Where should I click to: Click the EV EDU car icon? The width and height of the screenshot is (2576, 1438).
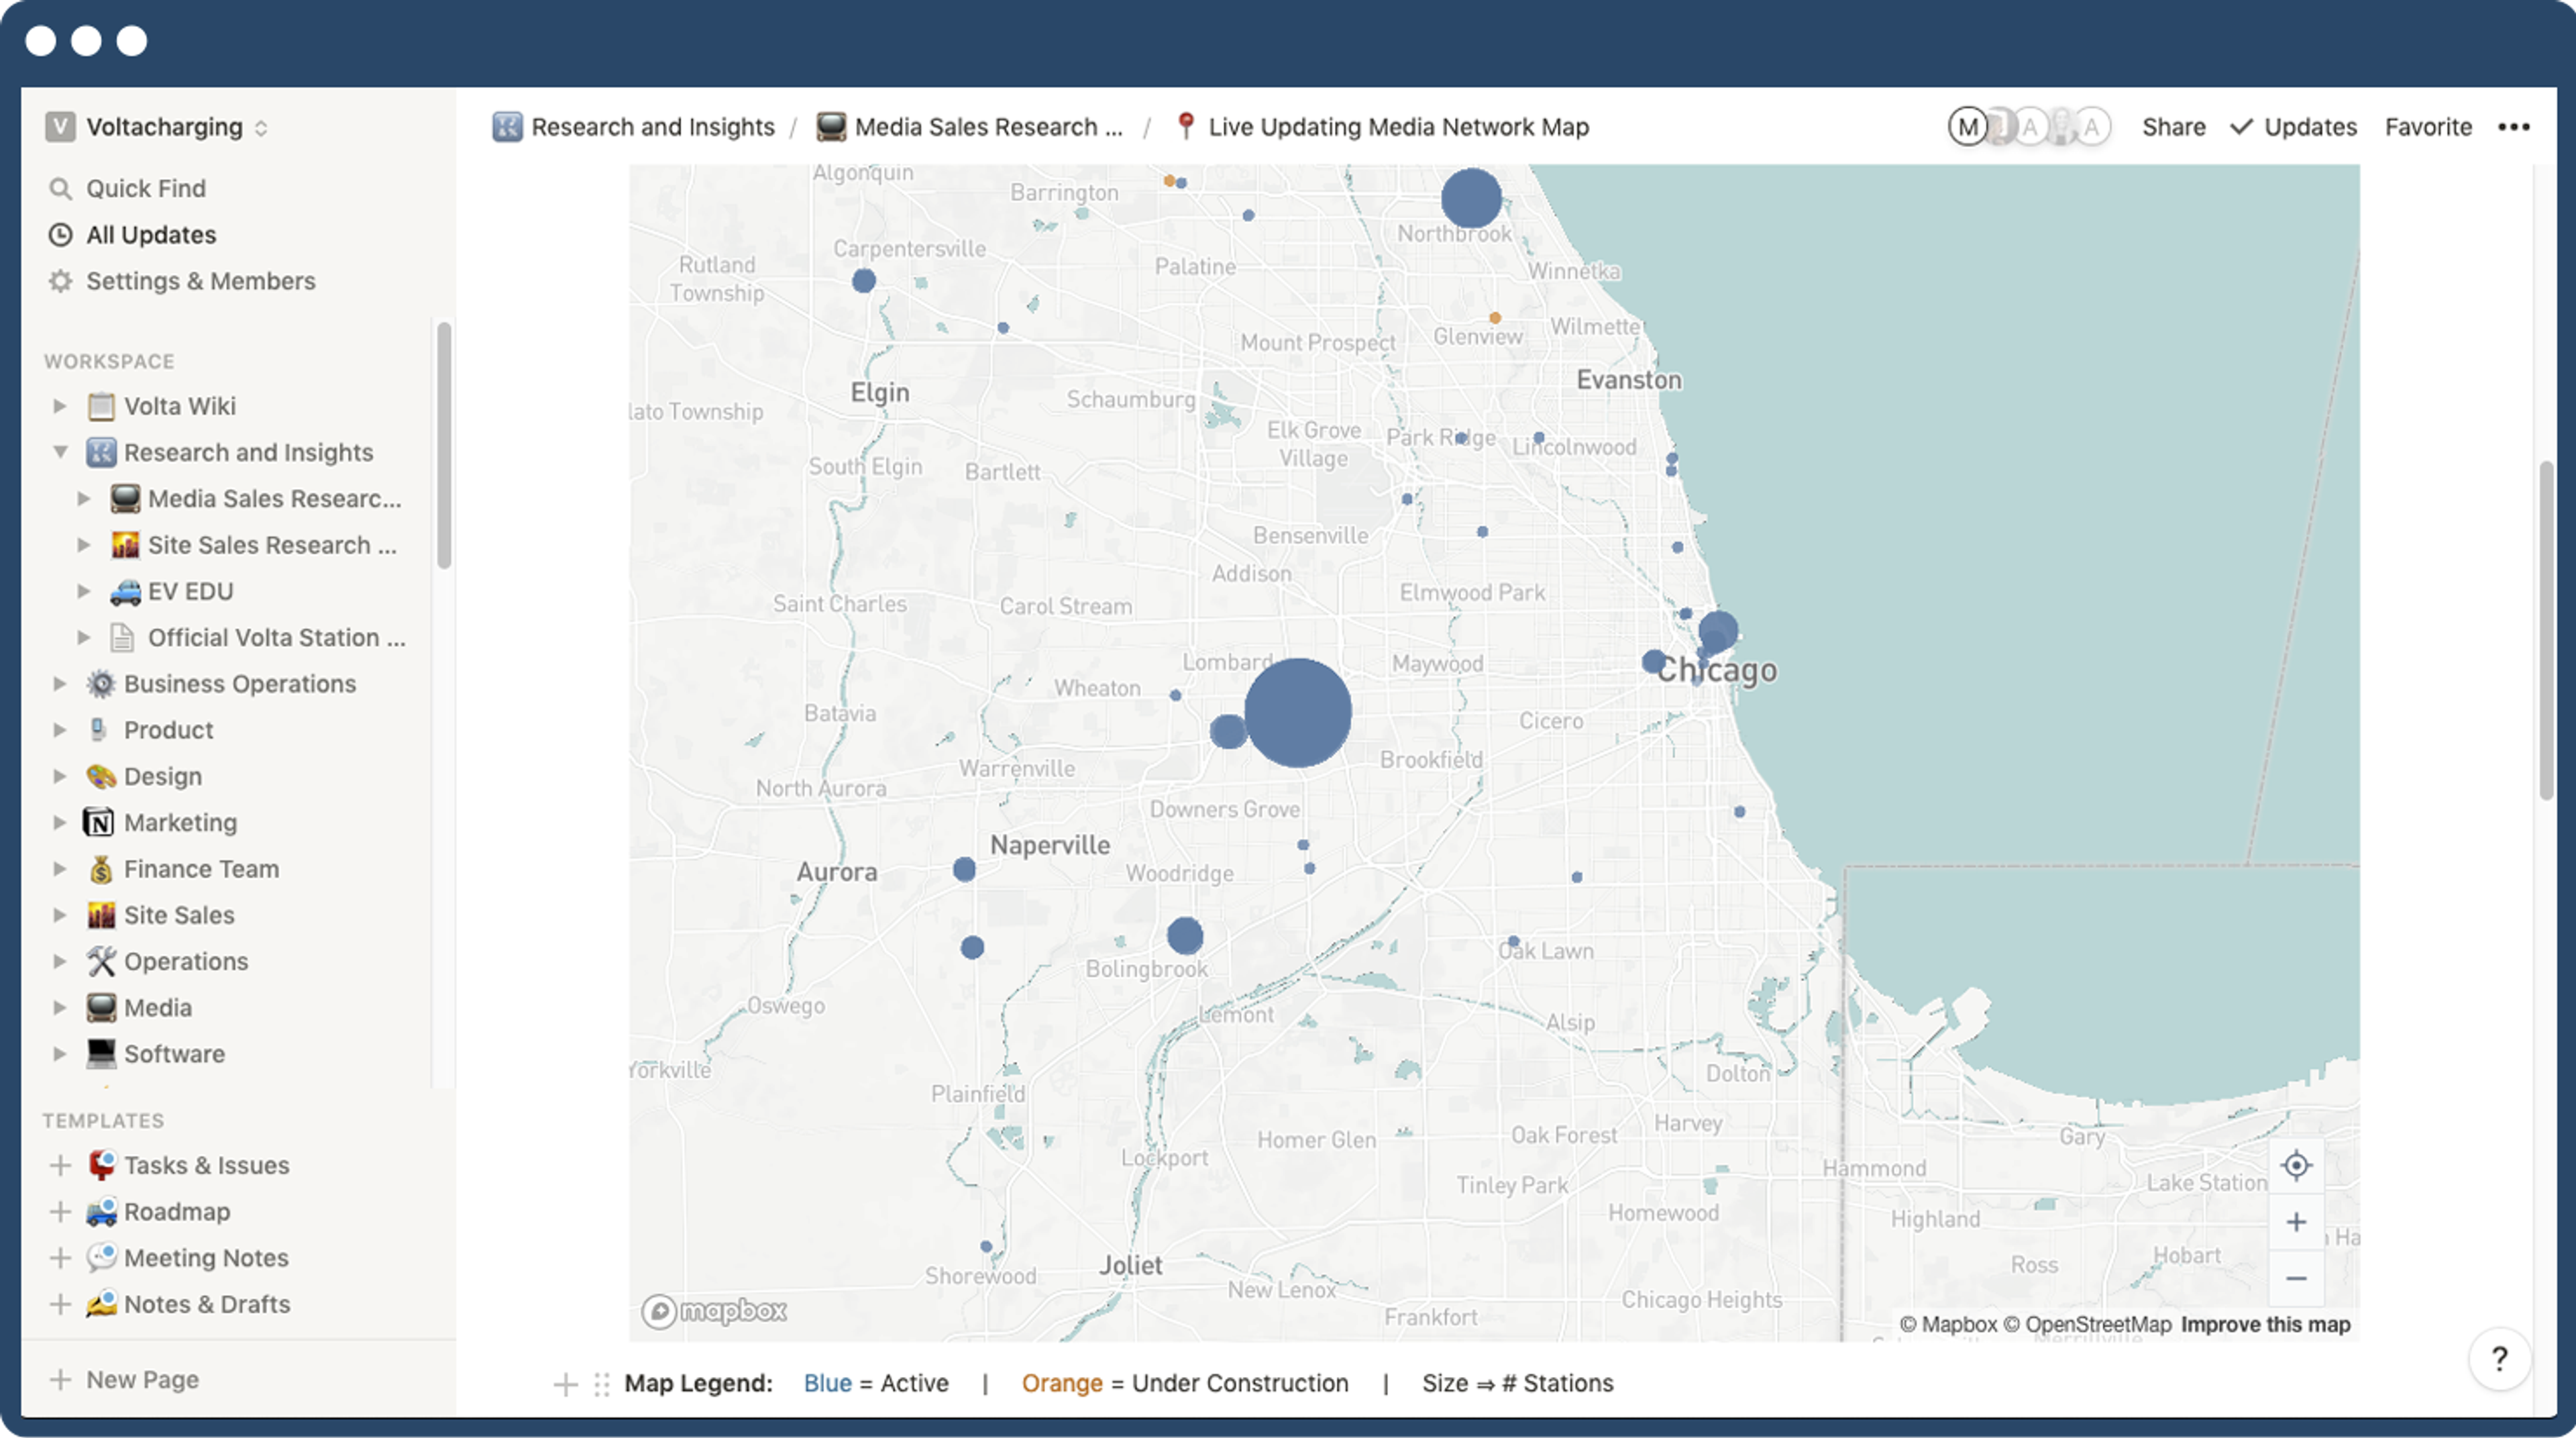(x=125, y=591)
